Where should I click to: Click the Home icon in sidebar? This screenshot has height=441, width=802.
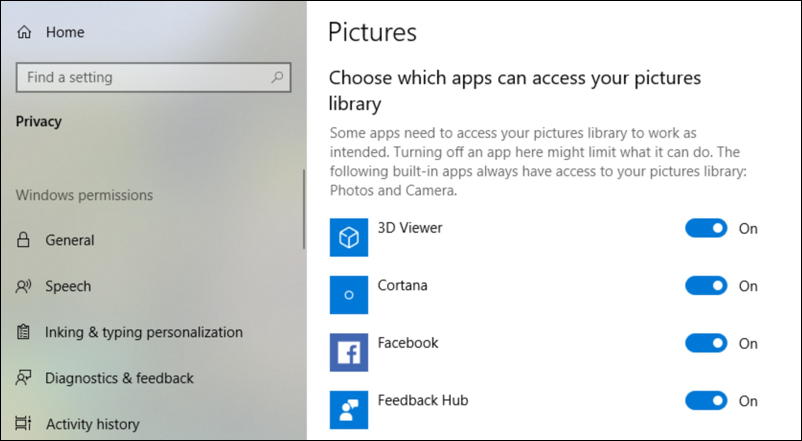coord(24,32)
